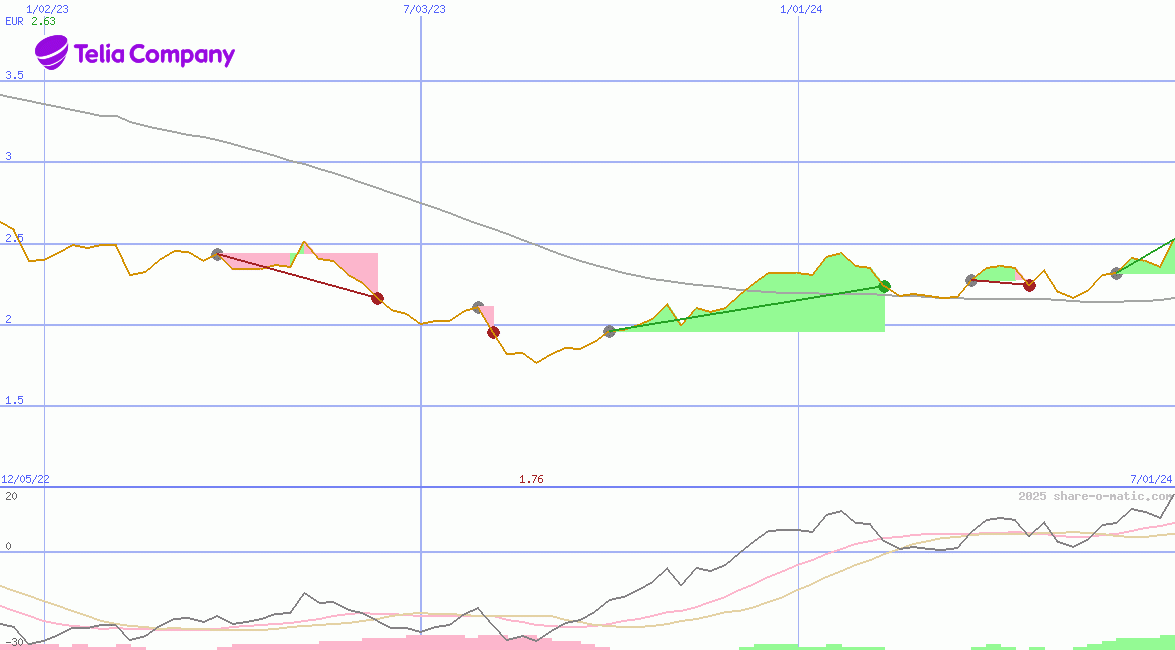Click the 12/05/22 start date label
This screenshot has width=1175, height=650.
[25, 480]
